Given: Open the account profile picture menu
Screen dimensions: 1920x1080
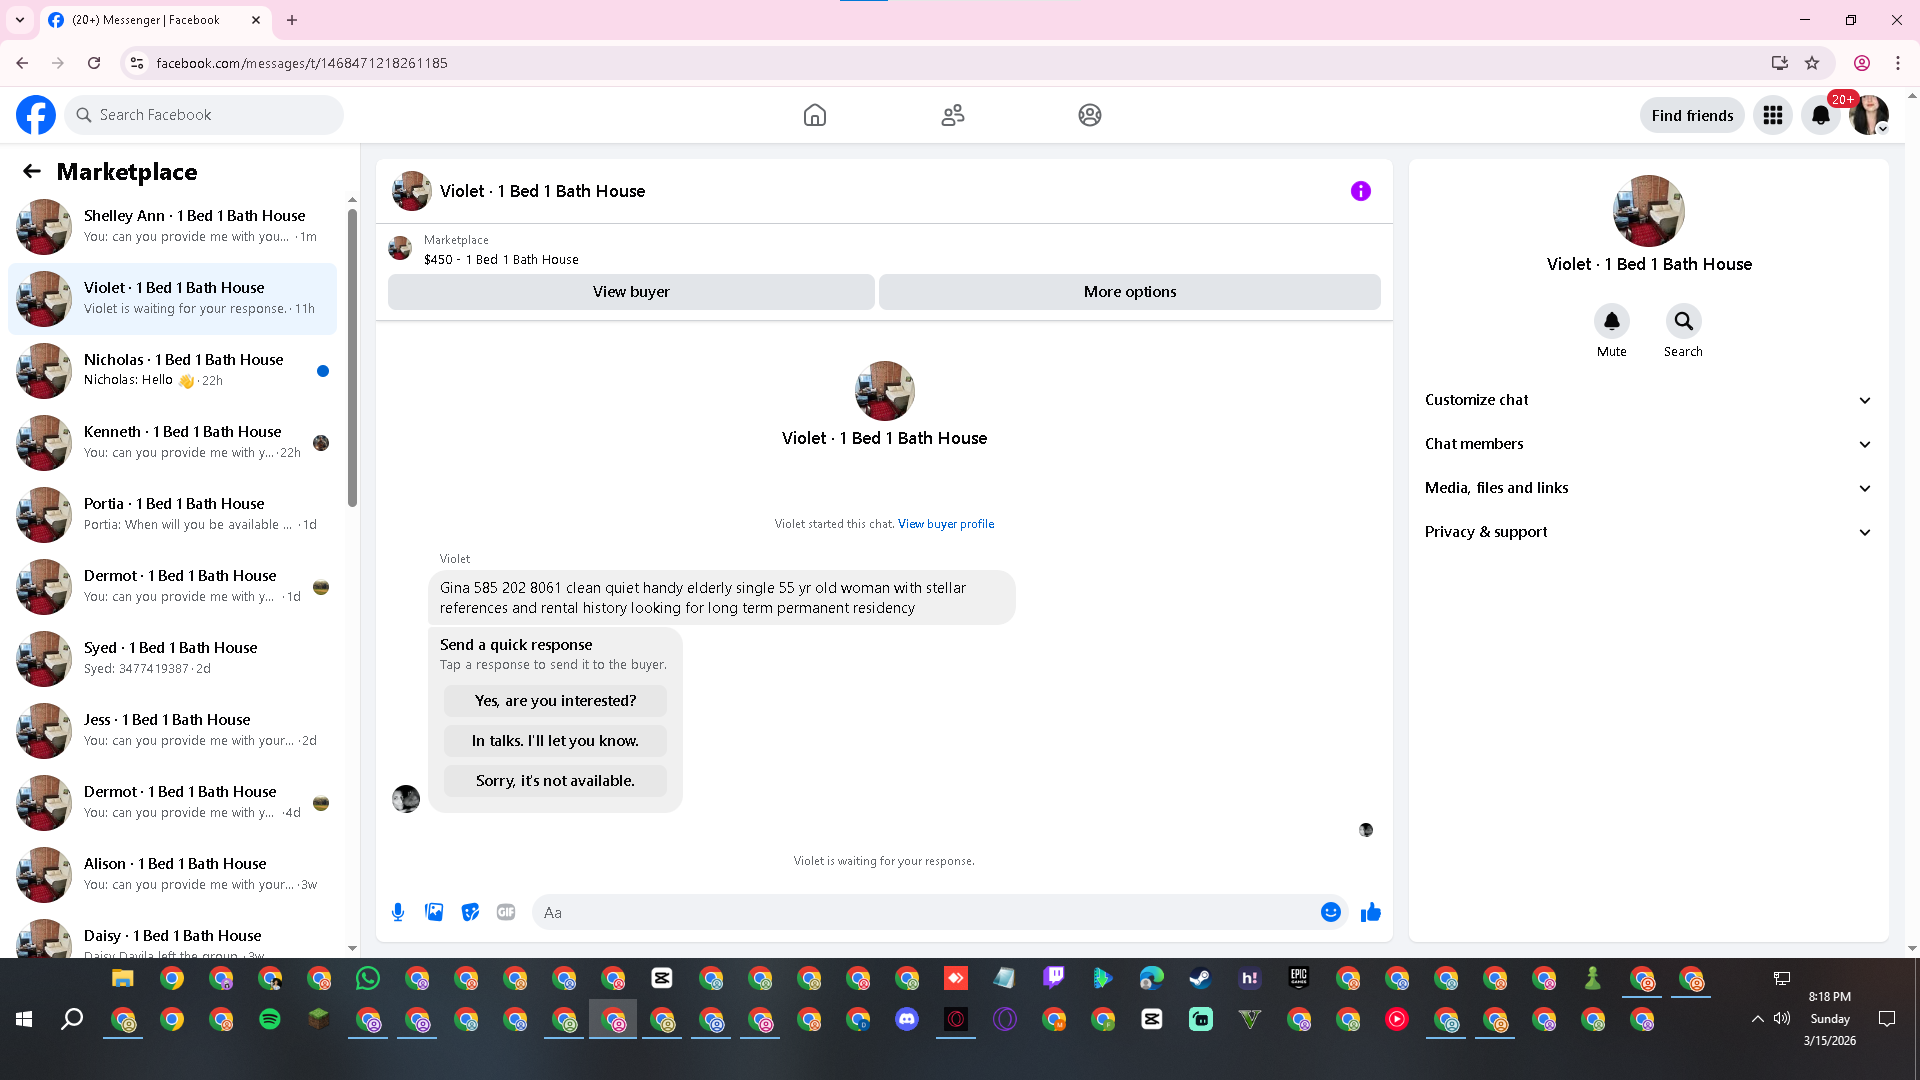Looking at the screenshot, I should pyautogui.click(x=1869, y=115).
